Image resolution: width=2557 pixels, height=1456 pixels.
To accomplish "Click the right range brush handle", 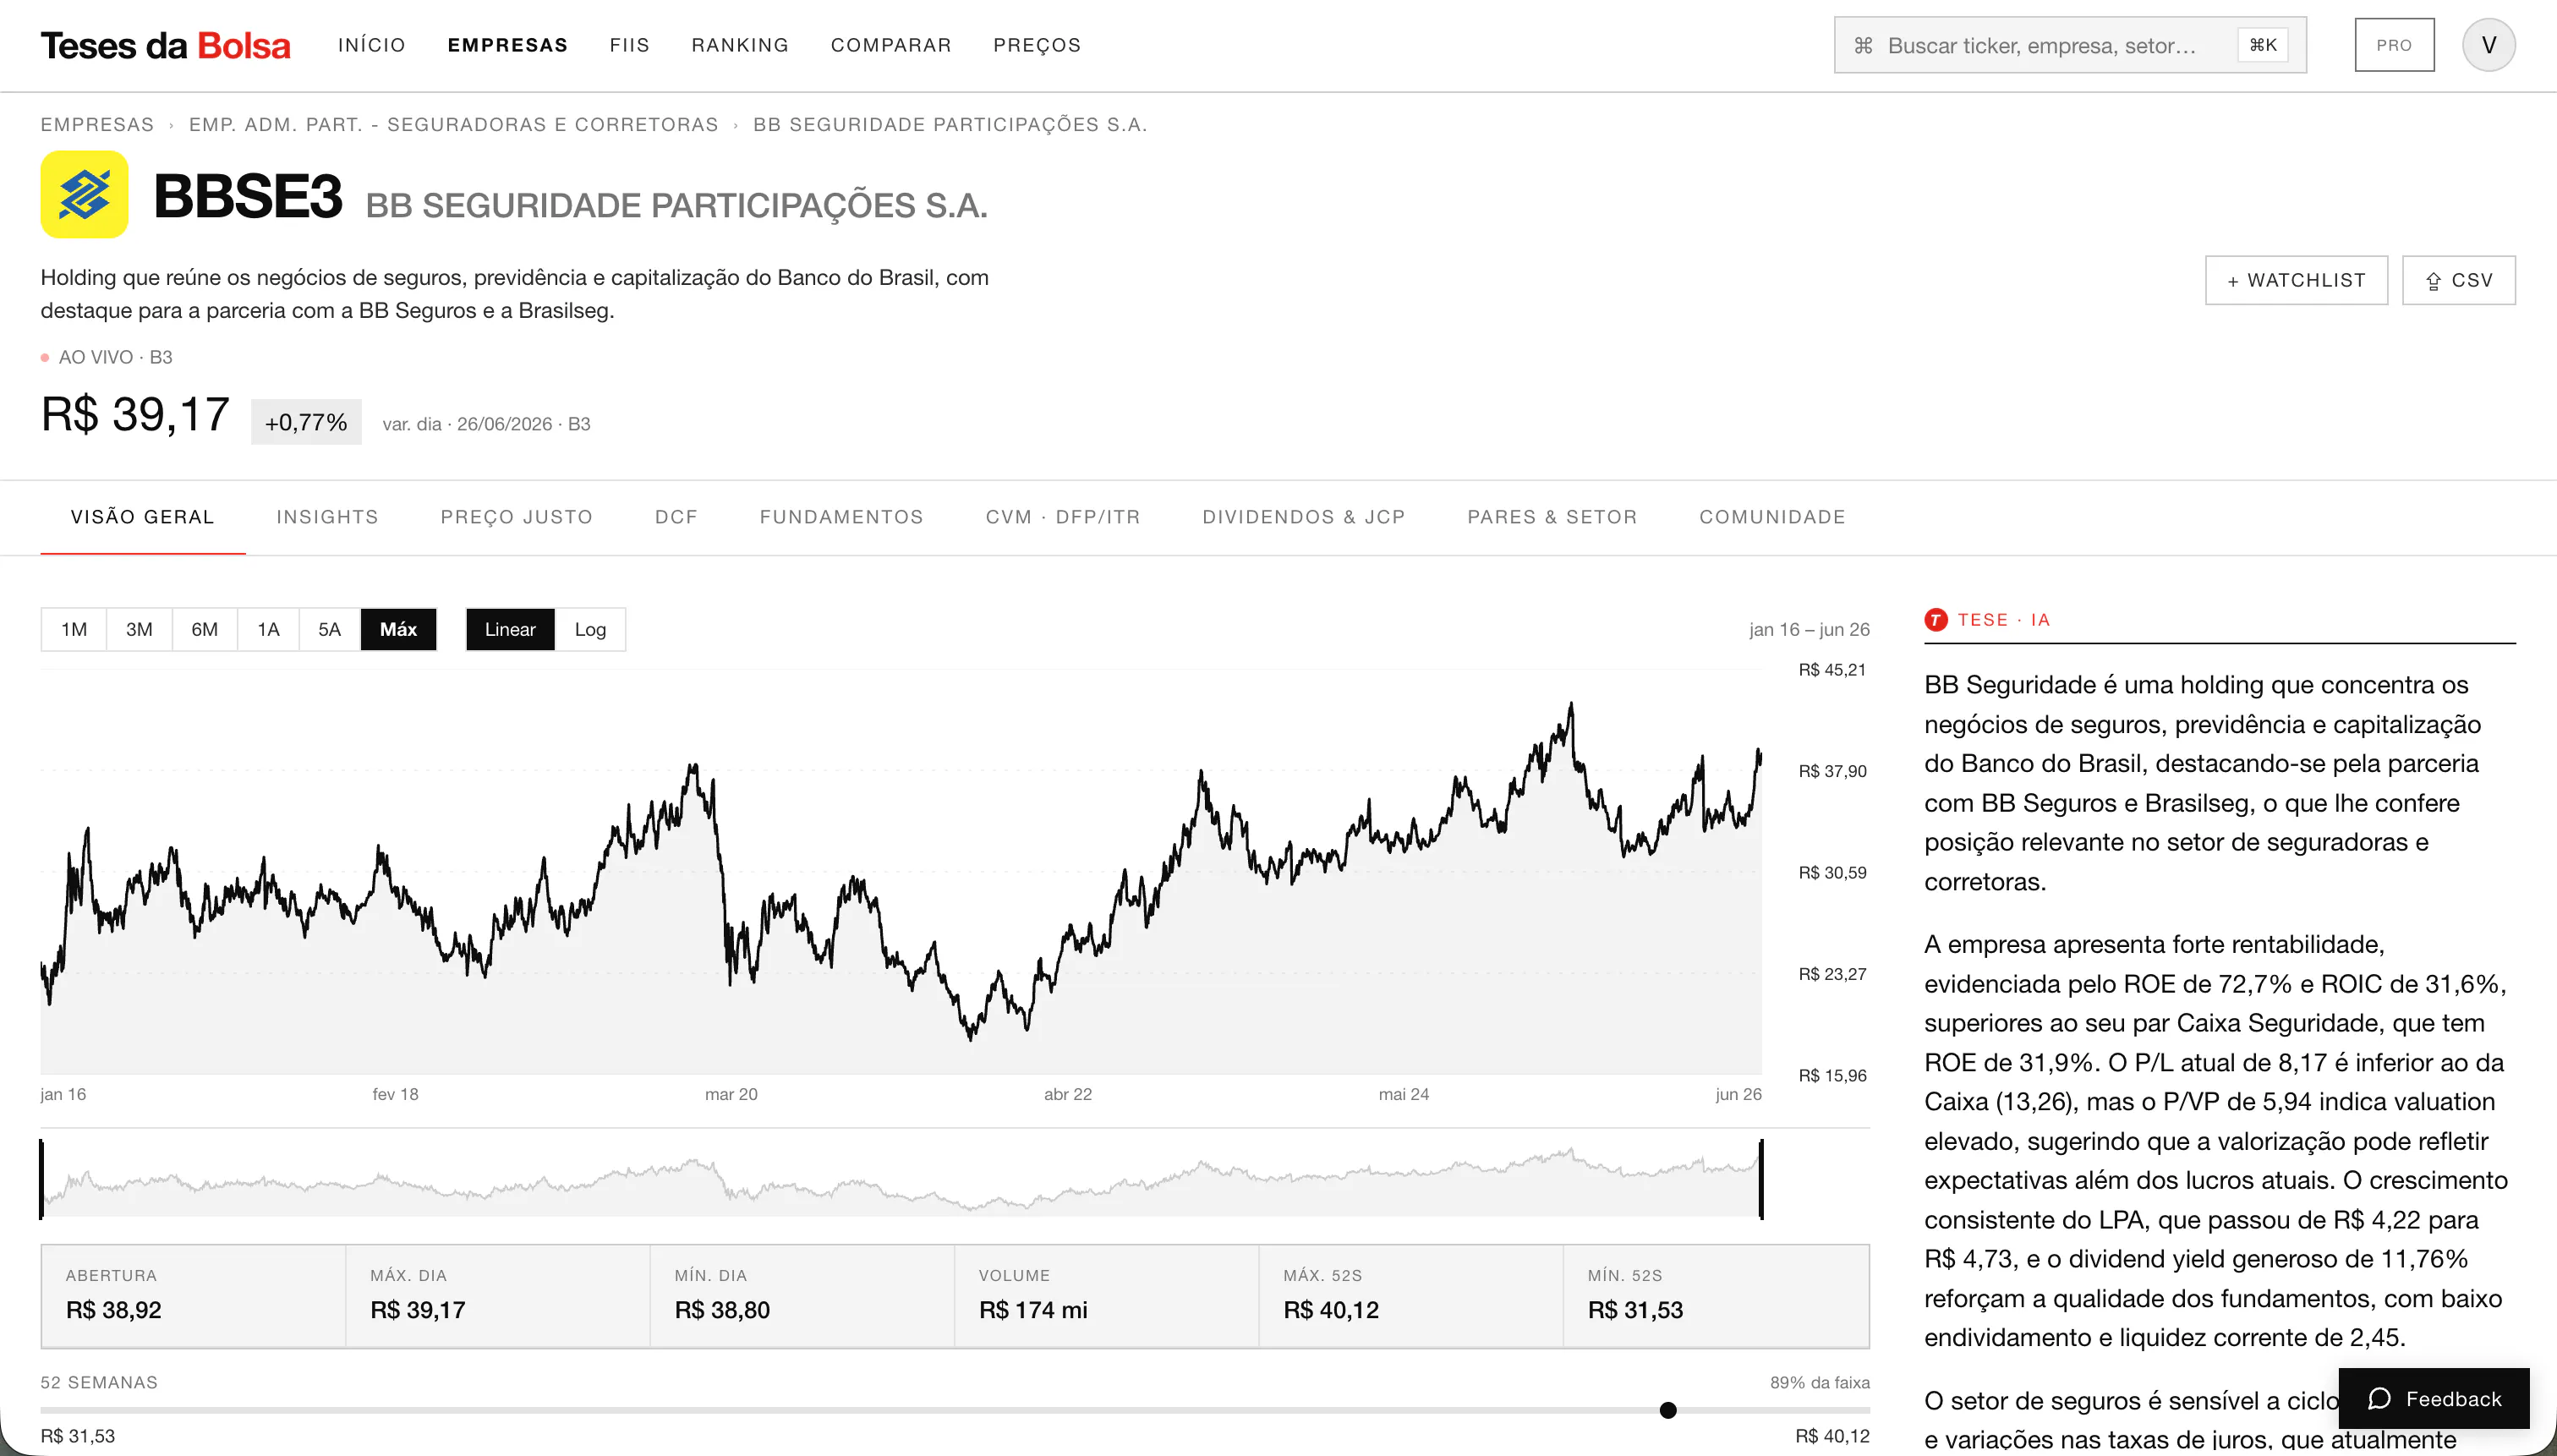I will coord(1761,1179).
